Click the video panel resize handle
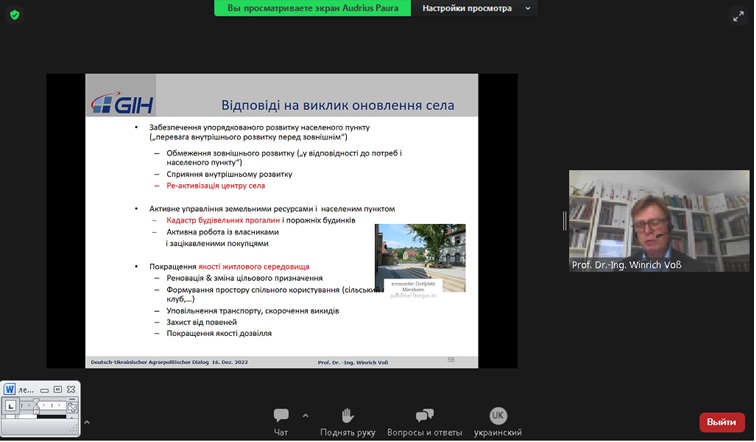The width and height of the screenshot is (756, 442). pyautogui.click(x=565, y=221)
